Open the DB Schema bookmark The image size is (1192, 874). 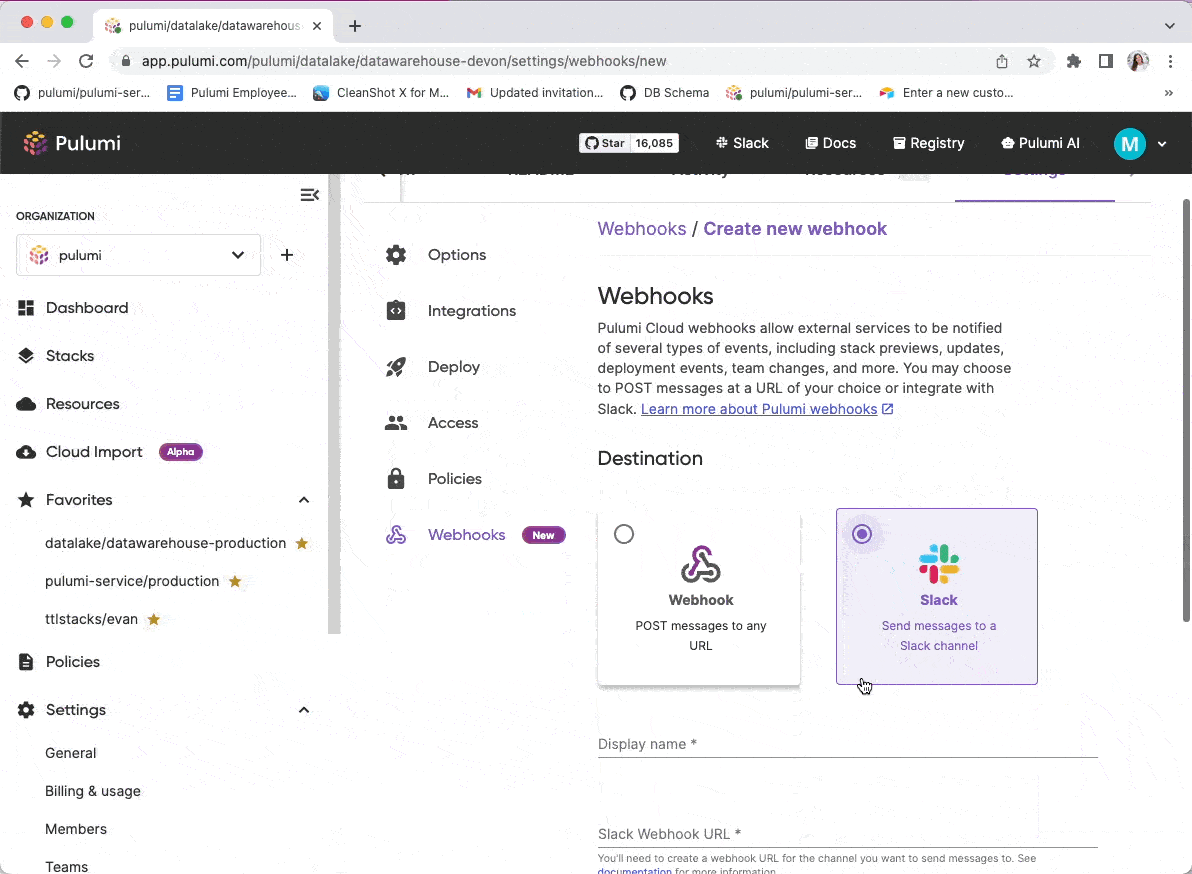coord(664,93)
